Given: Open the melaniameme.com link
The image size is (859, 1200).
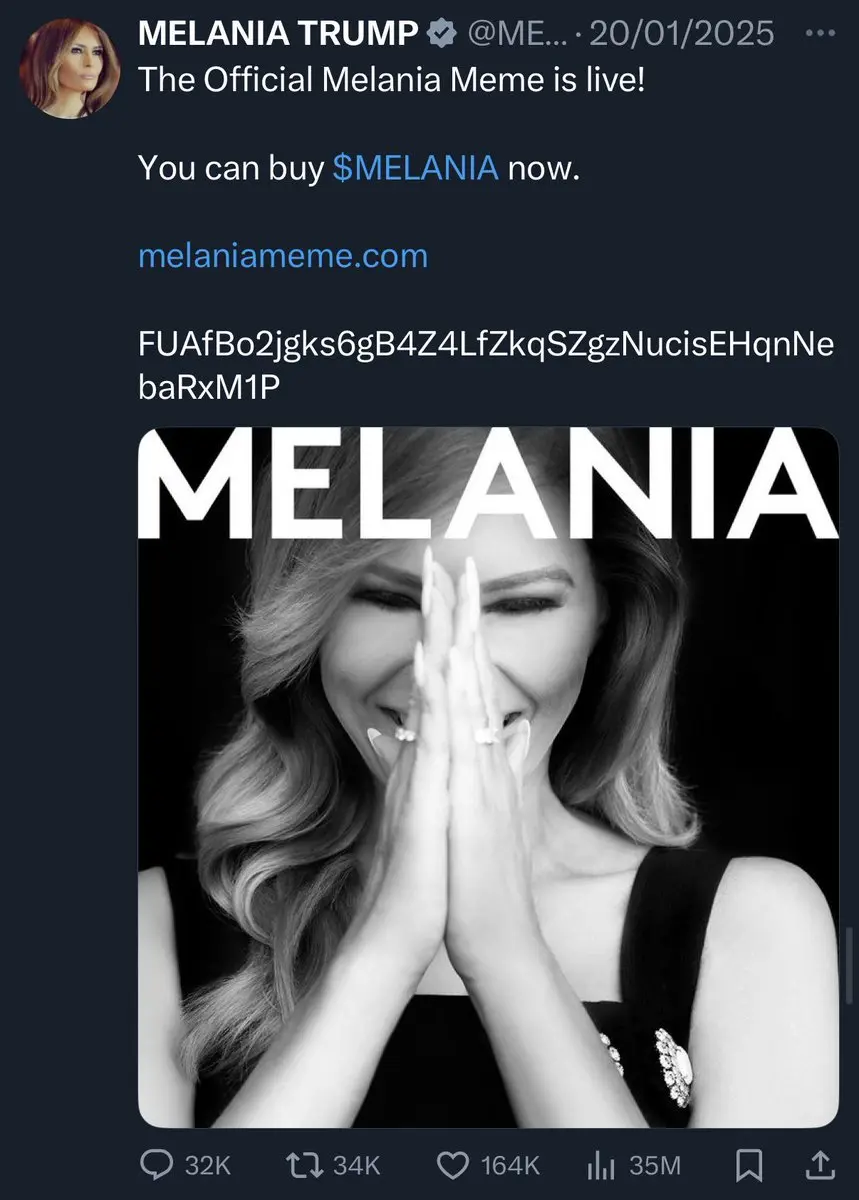Looking at the screenshot, I should tap(283, 256).
